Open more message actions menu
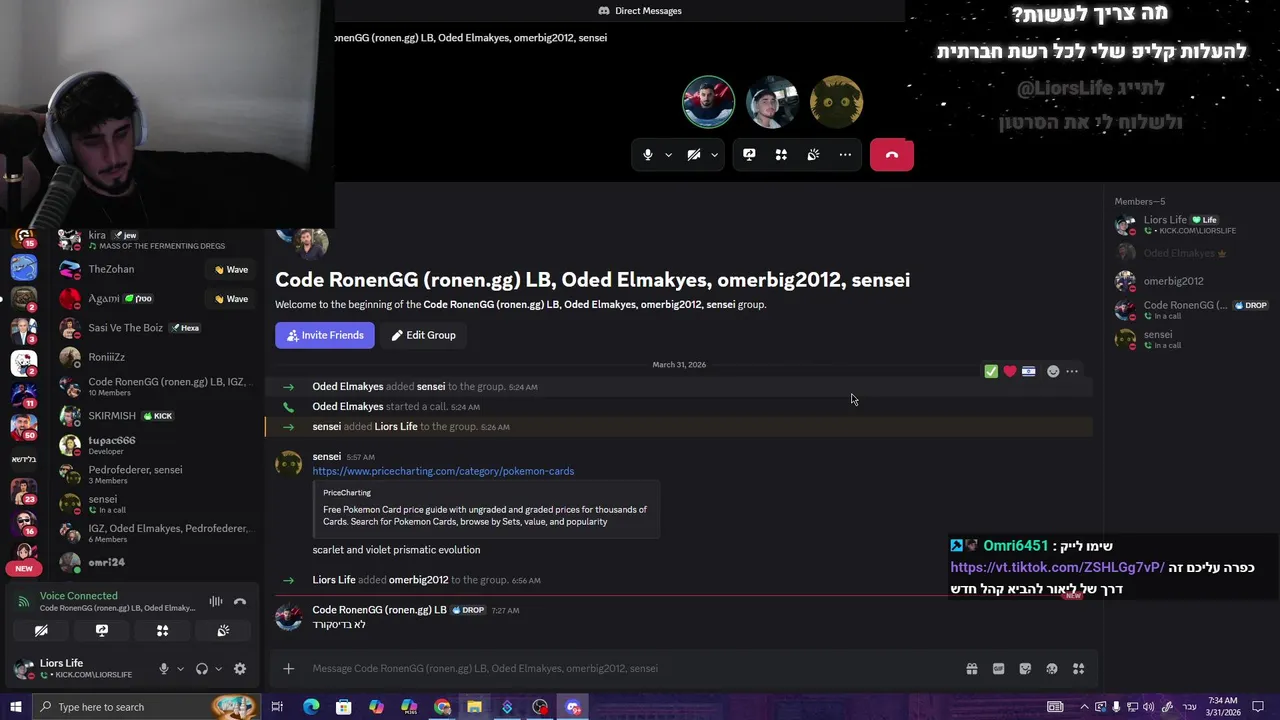1280x720 pixels. pos(1072,371)
